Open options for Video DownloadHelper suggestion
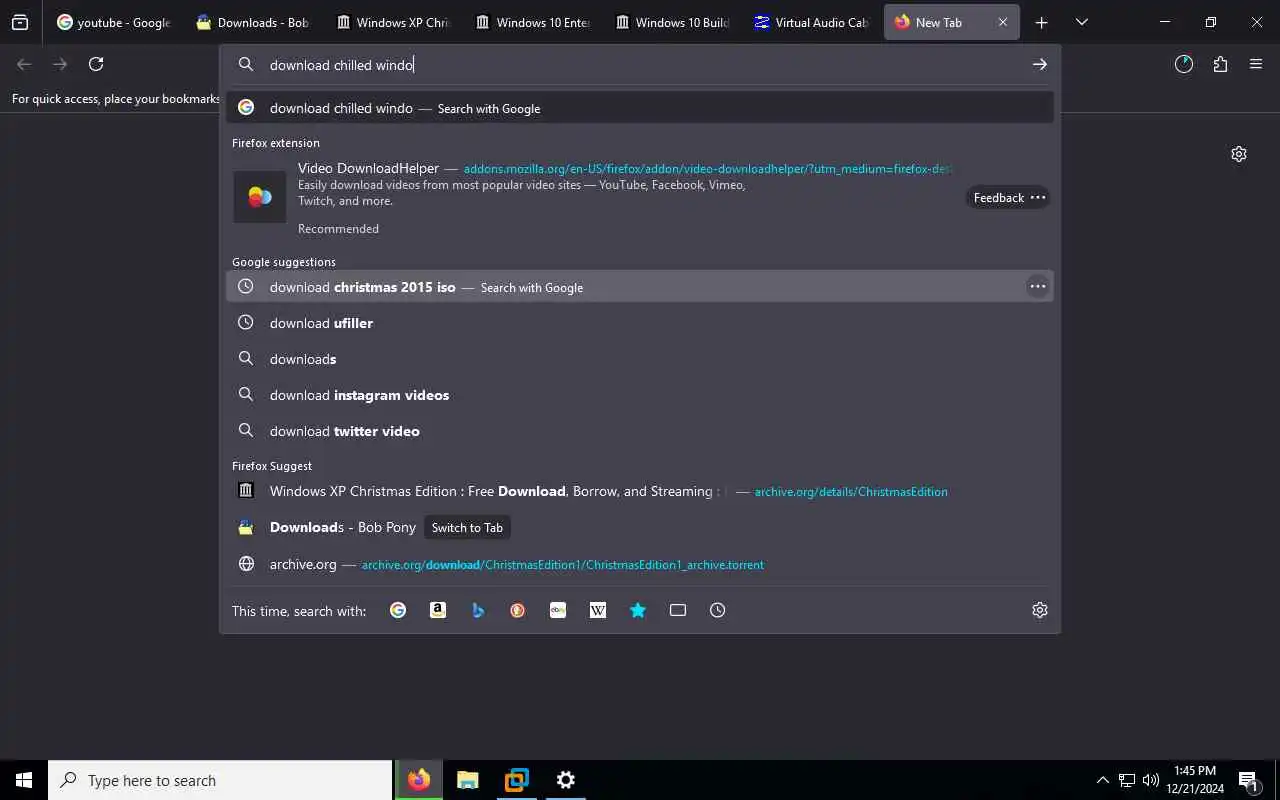 (x=1038, y=197)
